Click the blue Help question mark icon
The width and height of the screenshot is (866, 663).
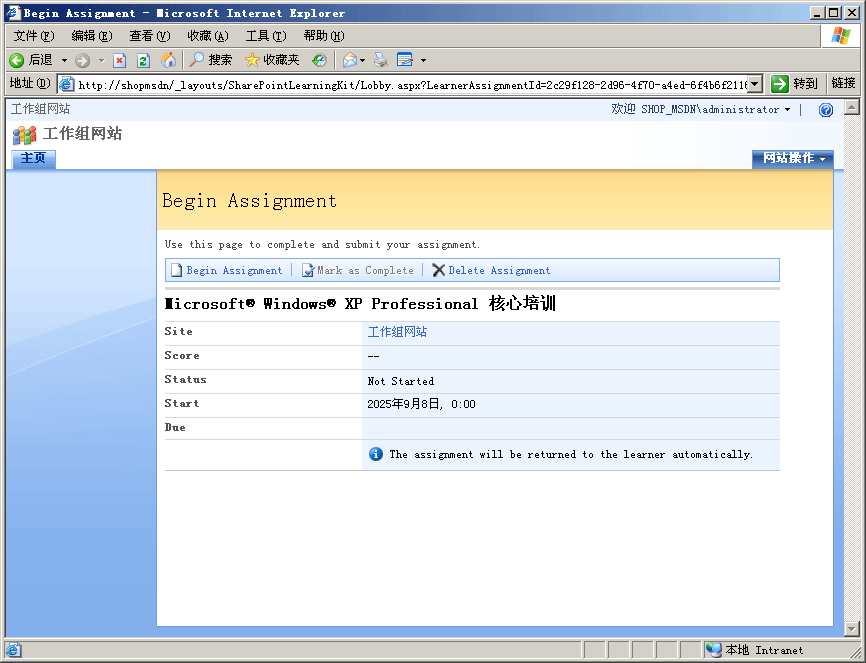(826, 110)
